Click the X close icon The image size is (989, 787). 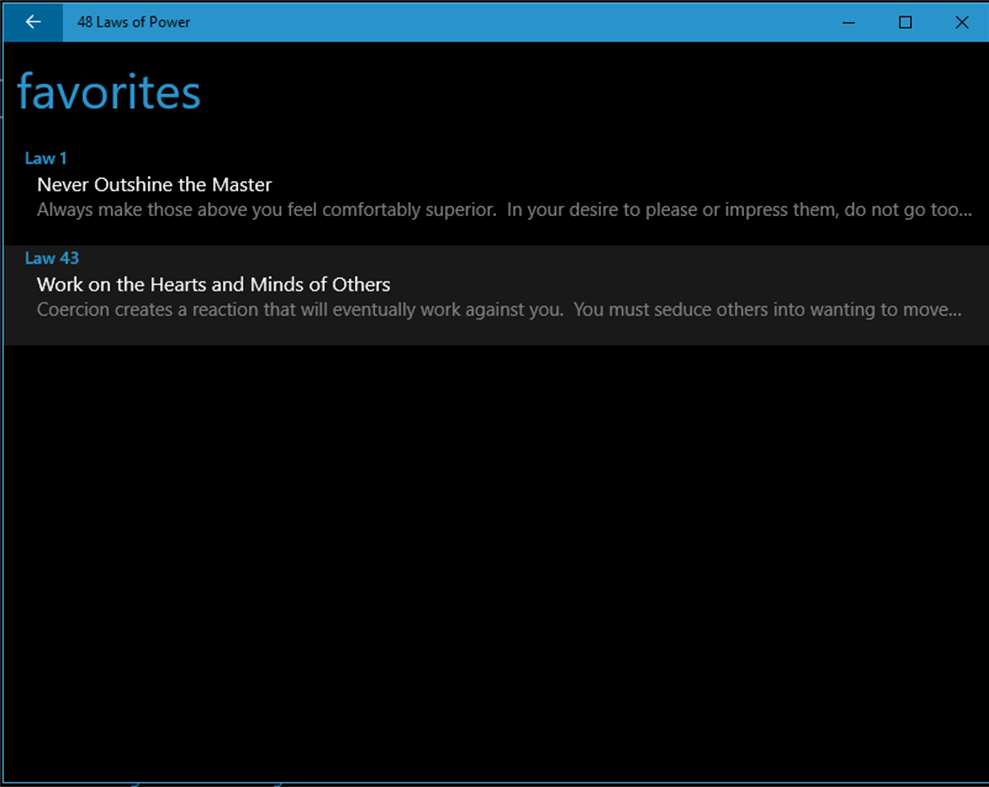(x=961, y=21)
